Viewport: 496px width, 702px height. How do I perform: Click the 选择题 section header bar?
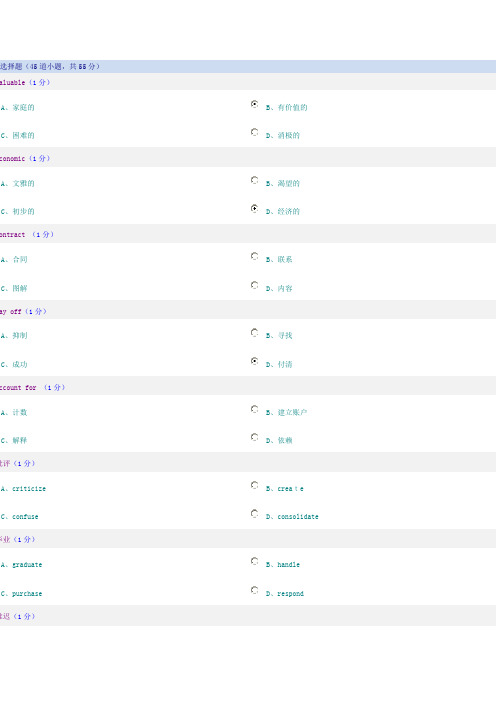coord(248,66)
